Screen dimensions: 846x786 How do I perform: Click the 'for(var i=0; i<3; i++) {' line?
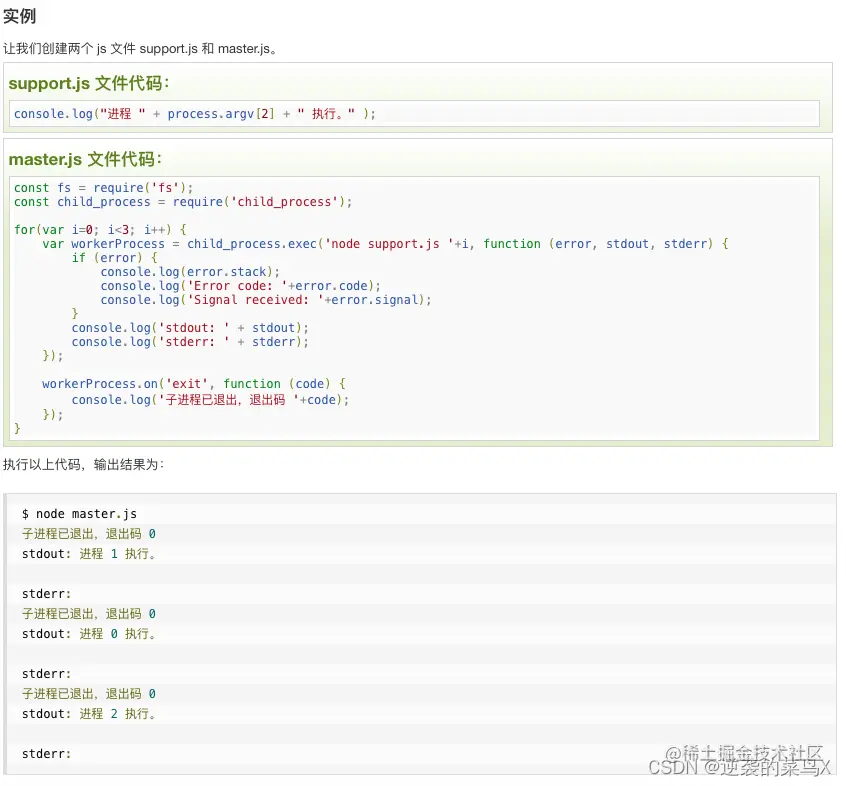pos(100,230)
